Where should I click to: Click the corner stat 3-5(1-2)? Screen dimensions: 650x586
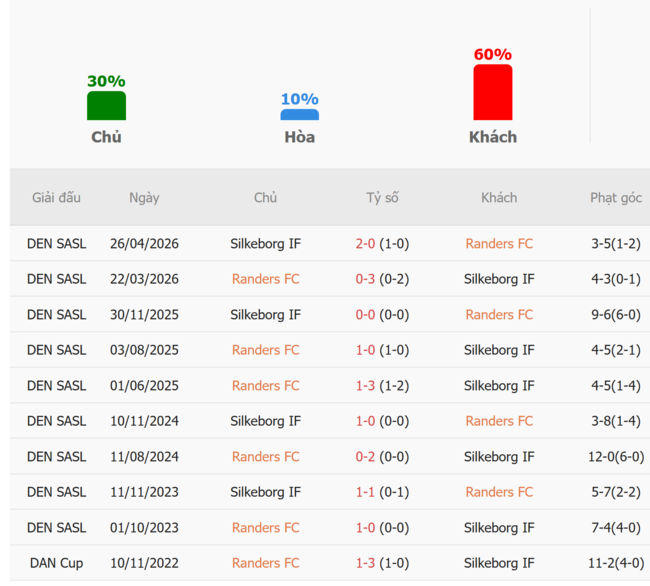(x=616, y=244)
